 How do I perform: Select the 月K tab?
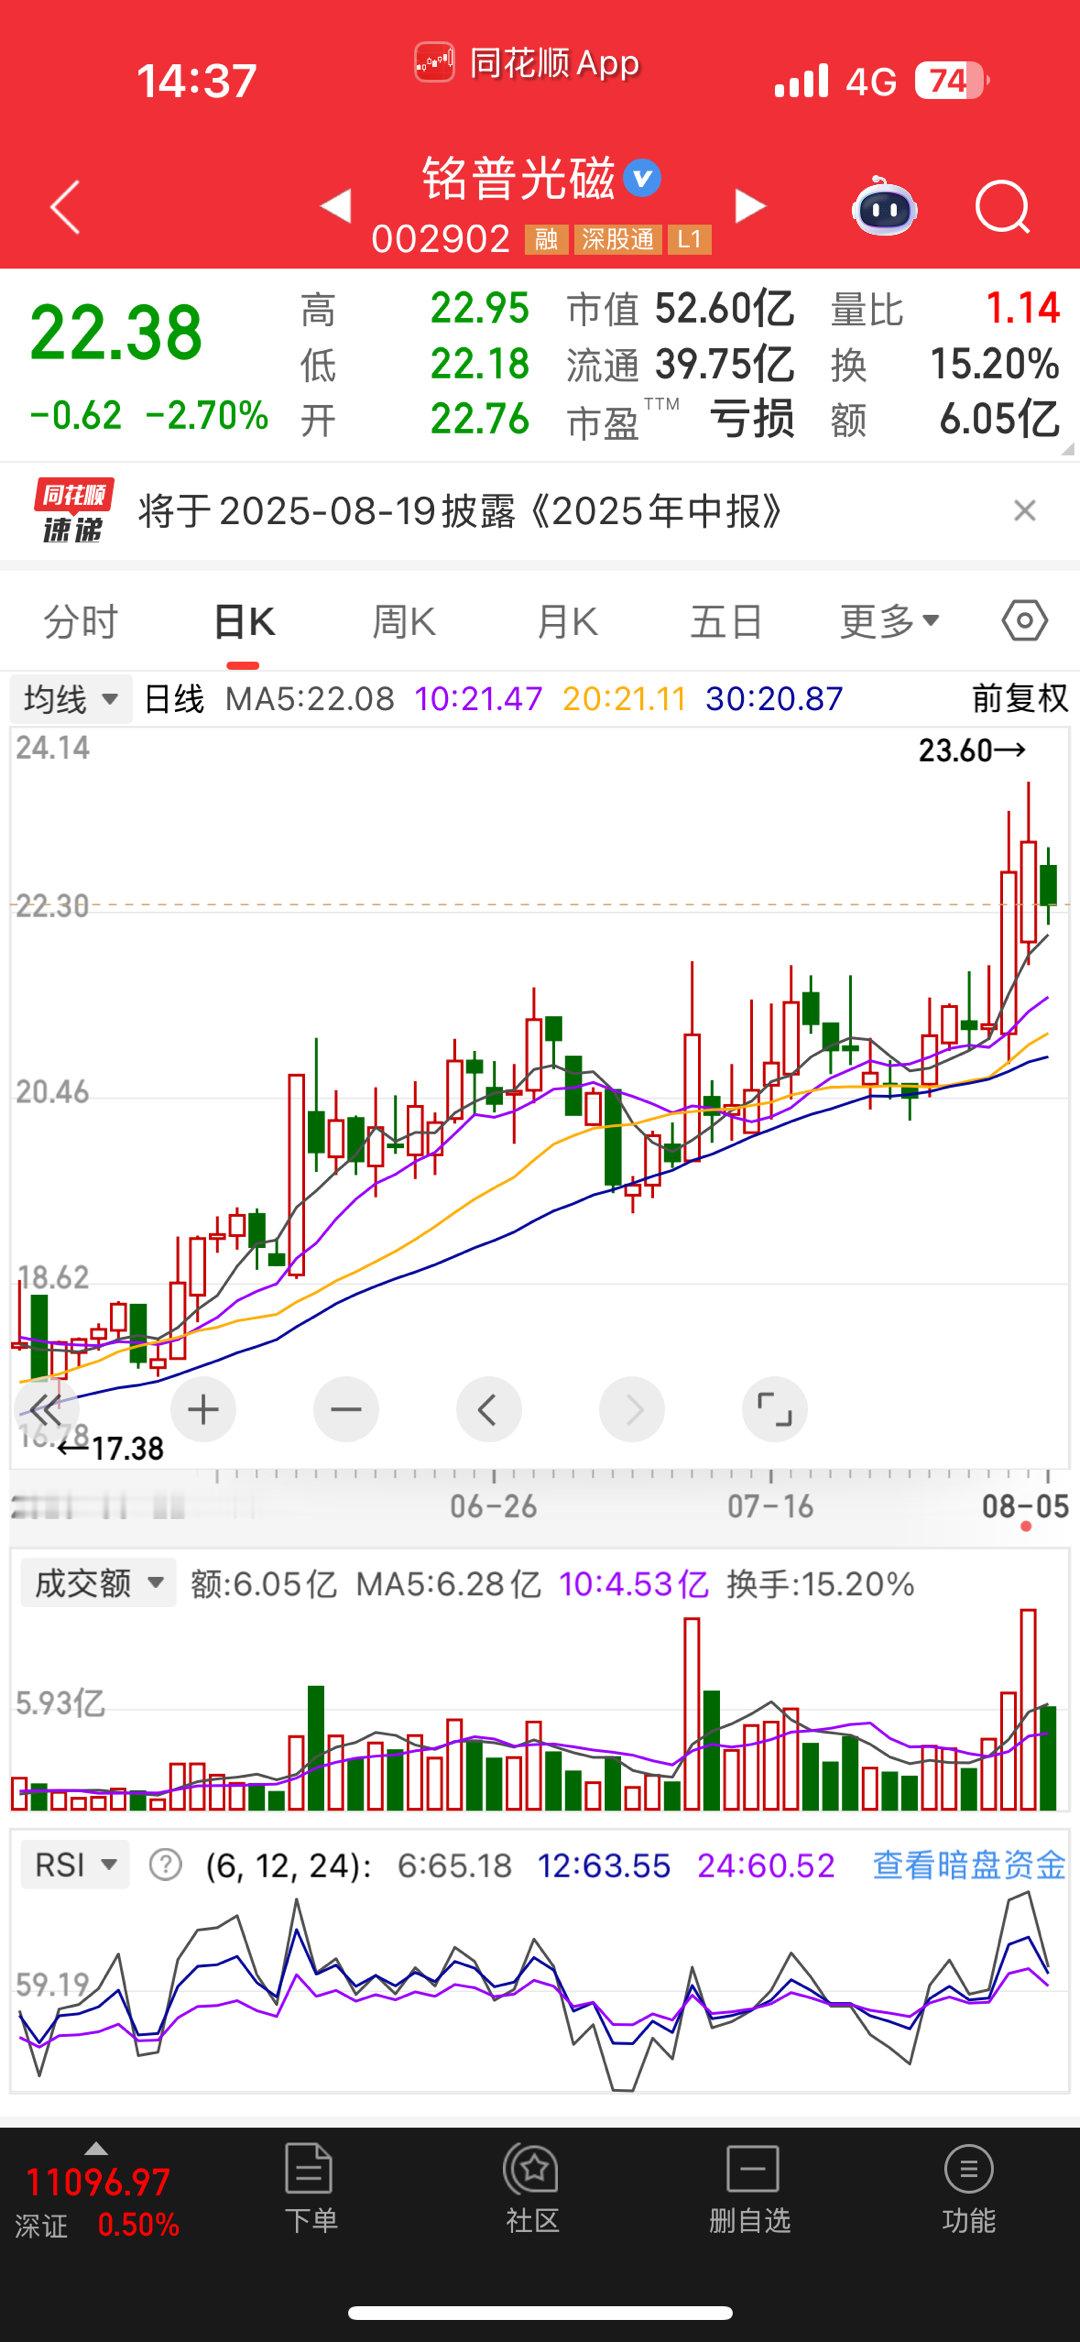click(567, 622)
